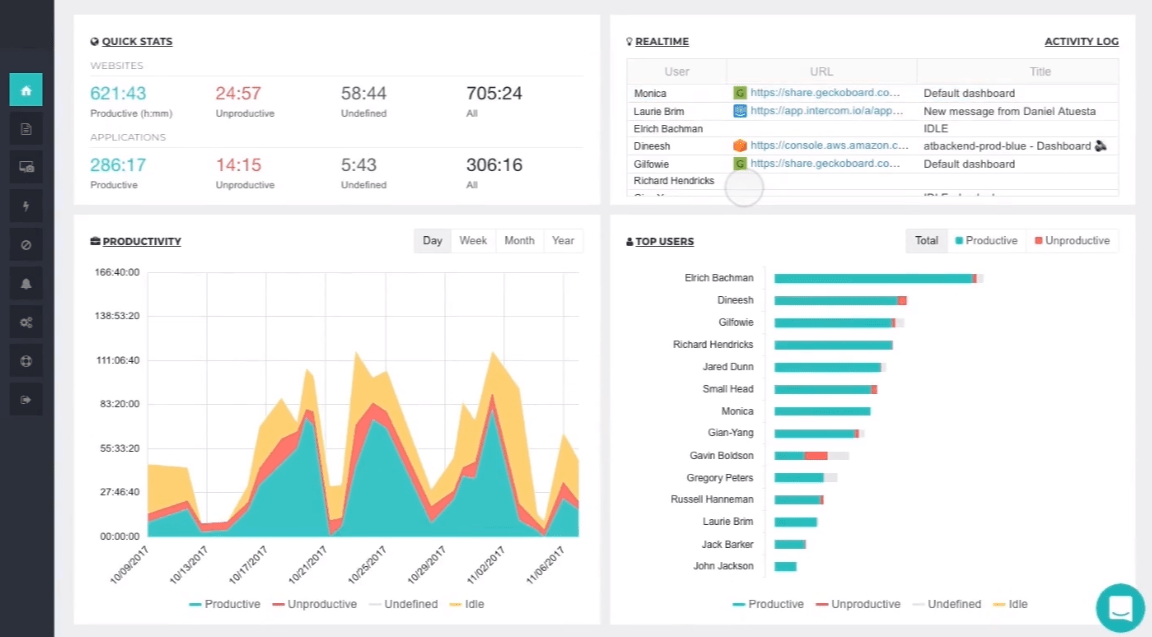Toggle the Idle series in productivity legend
1152x637 pixels.
coord(467,604)
